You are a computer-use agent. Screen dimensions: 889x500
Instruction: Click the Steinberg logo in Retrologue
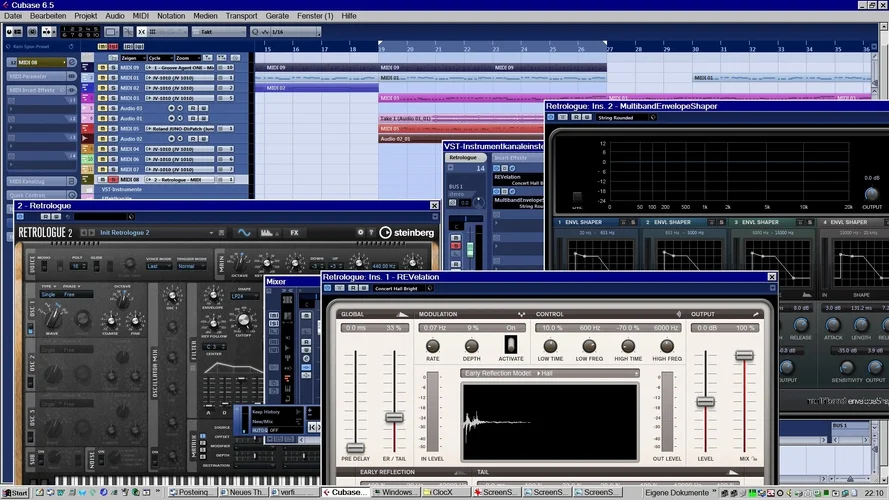point(407,232)
